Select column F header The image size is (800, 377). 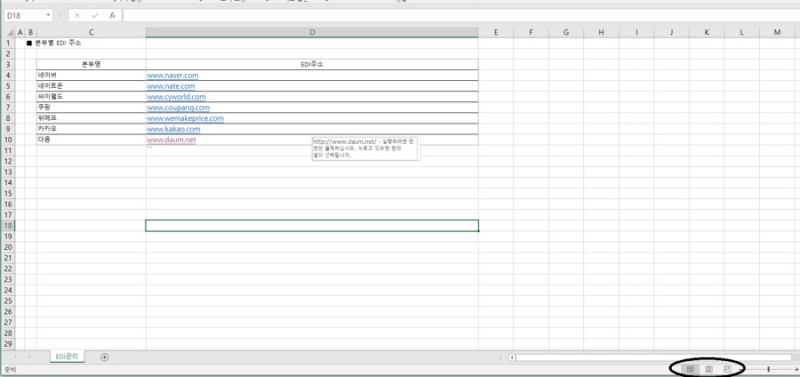coord(531,32)
